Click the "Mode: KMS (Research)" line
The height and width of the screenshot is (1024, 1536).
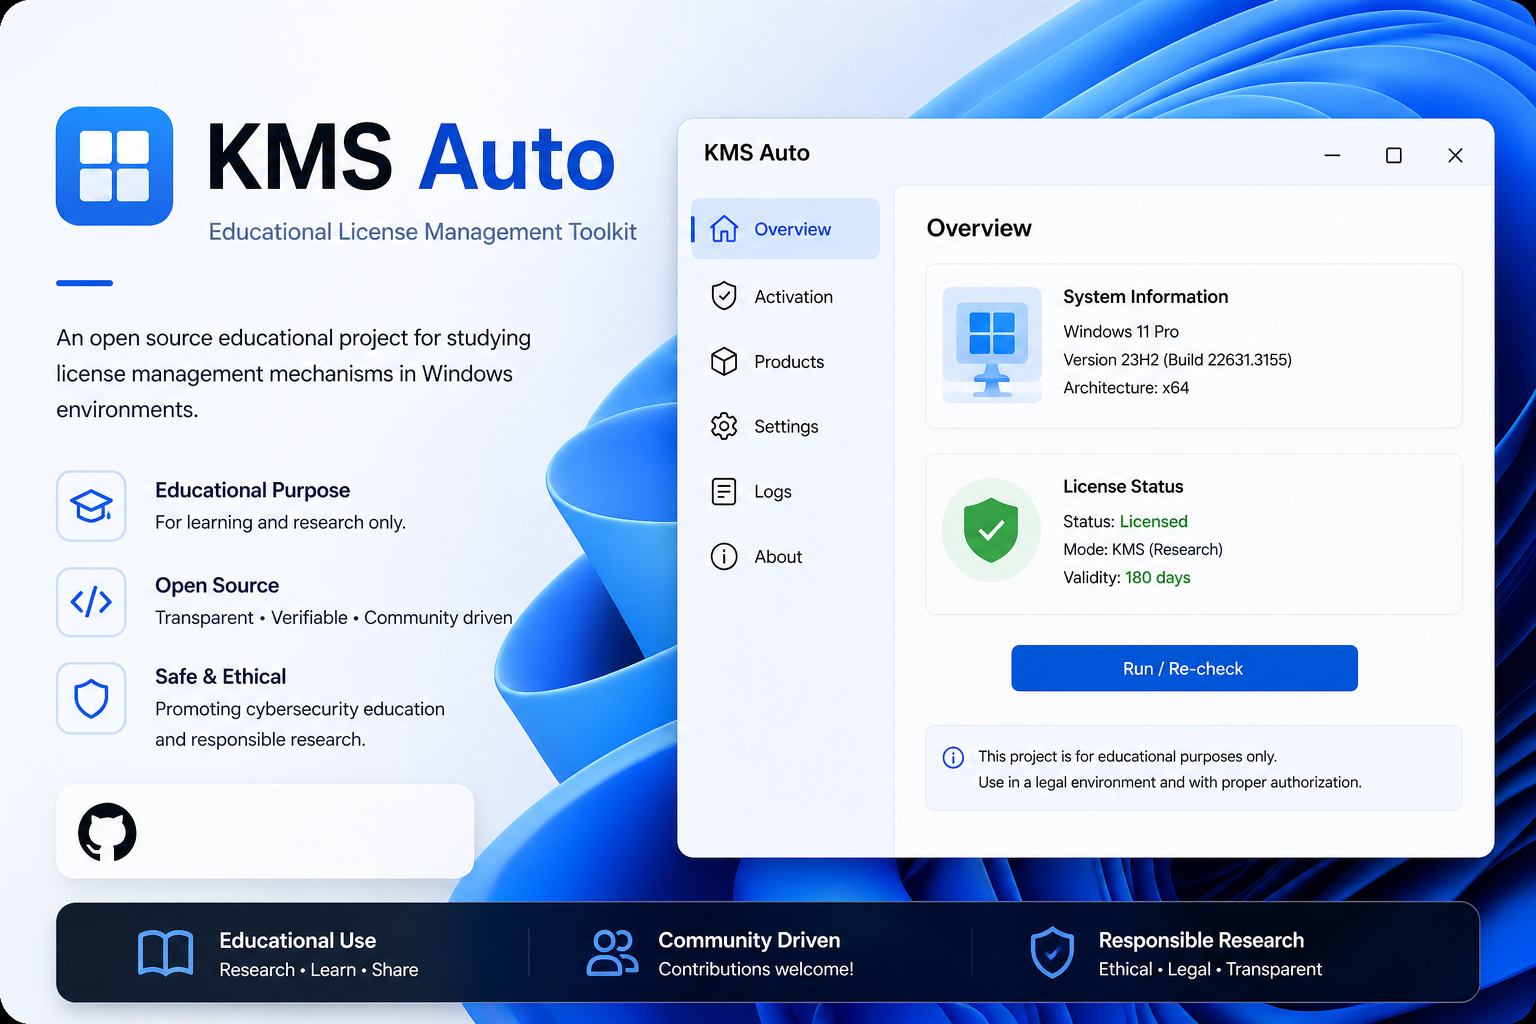1143,549
